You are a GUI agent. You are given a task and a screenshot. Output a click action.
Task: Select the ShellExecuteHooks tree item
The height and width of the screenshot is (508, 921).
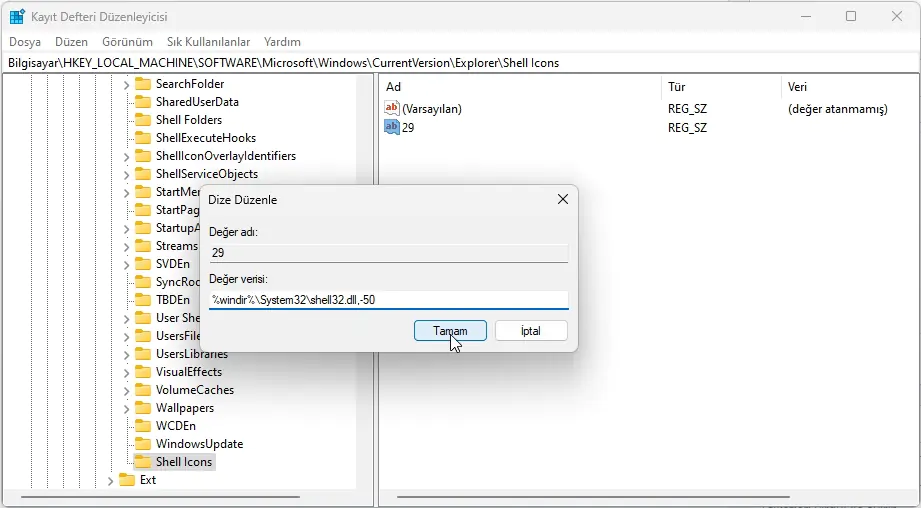coord(206,138)
